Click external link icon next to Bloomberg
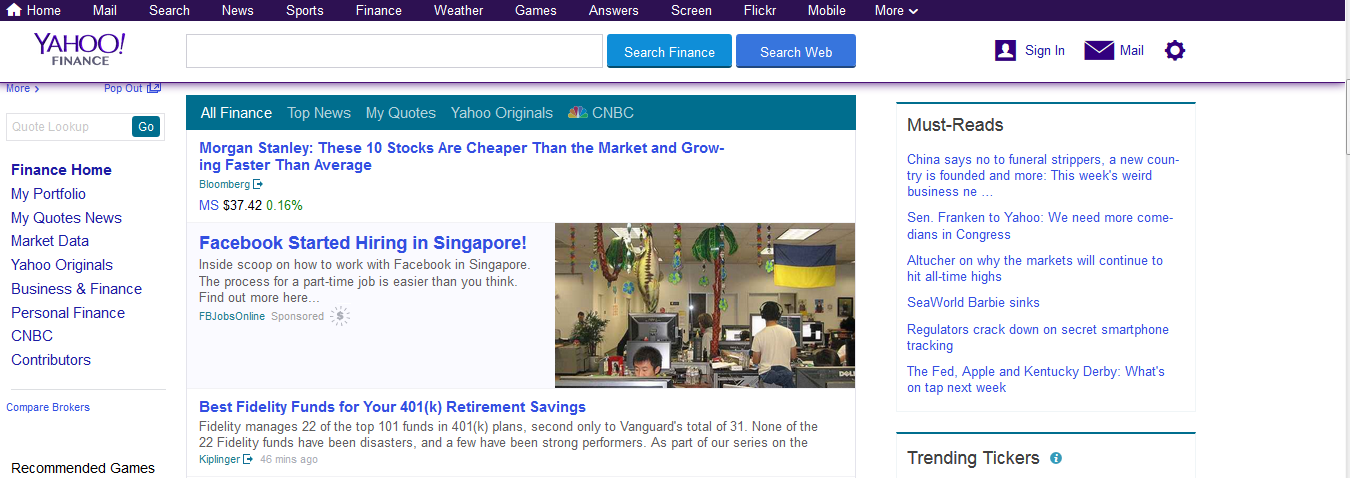 (258, 184)
